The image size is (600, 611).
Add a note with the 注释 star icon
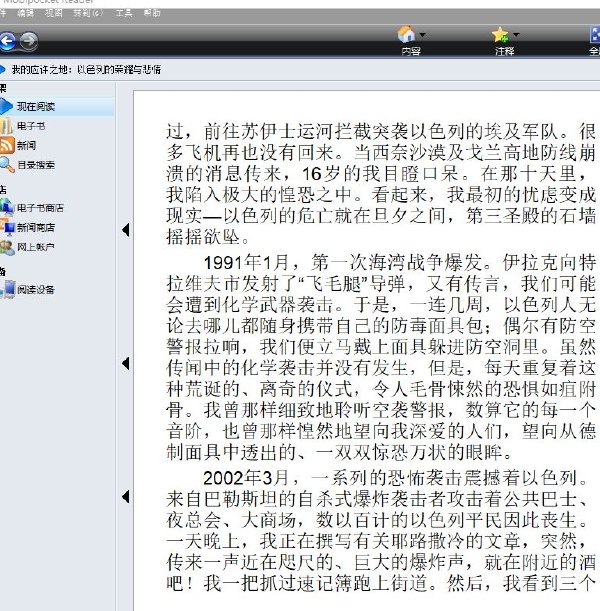pos(500,34)
